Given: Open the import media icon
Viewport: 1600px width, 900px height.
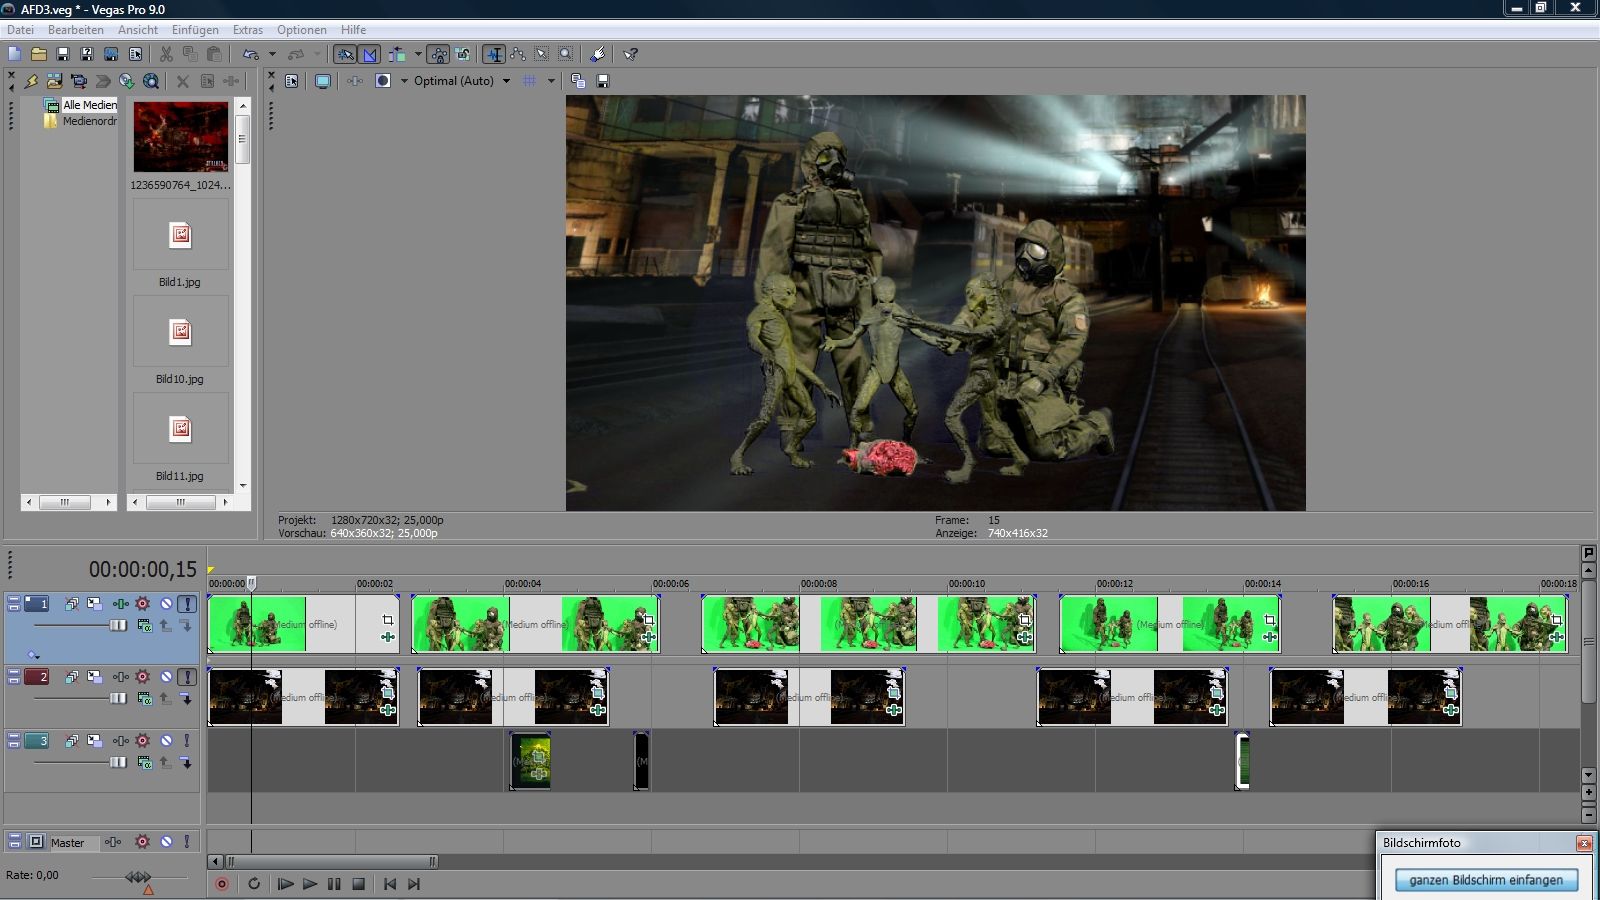Looking at the screenshot, I should coord(55,81).
